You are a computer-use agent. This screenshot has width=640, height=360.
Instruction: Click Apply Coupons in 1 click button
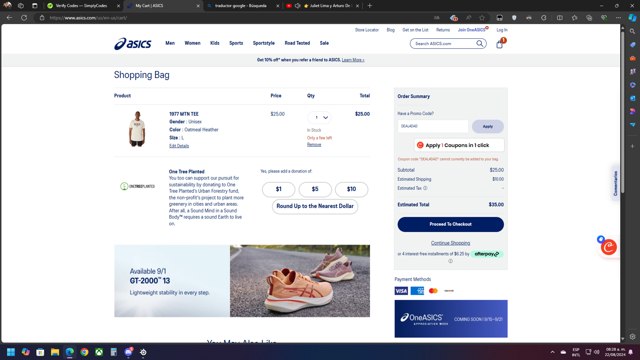459,145
